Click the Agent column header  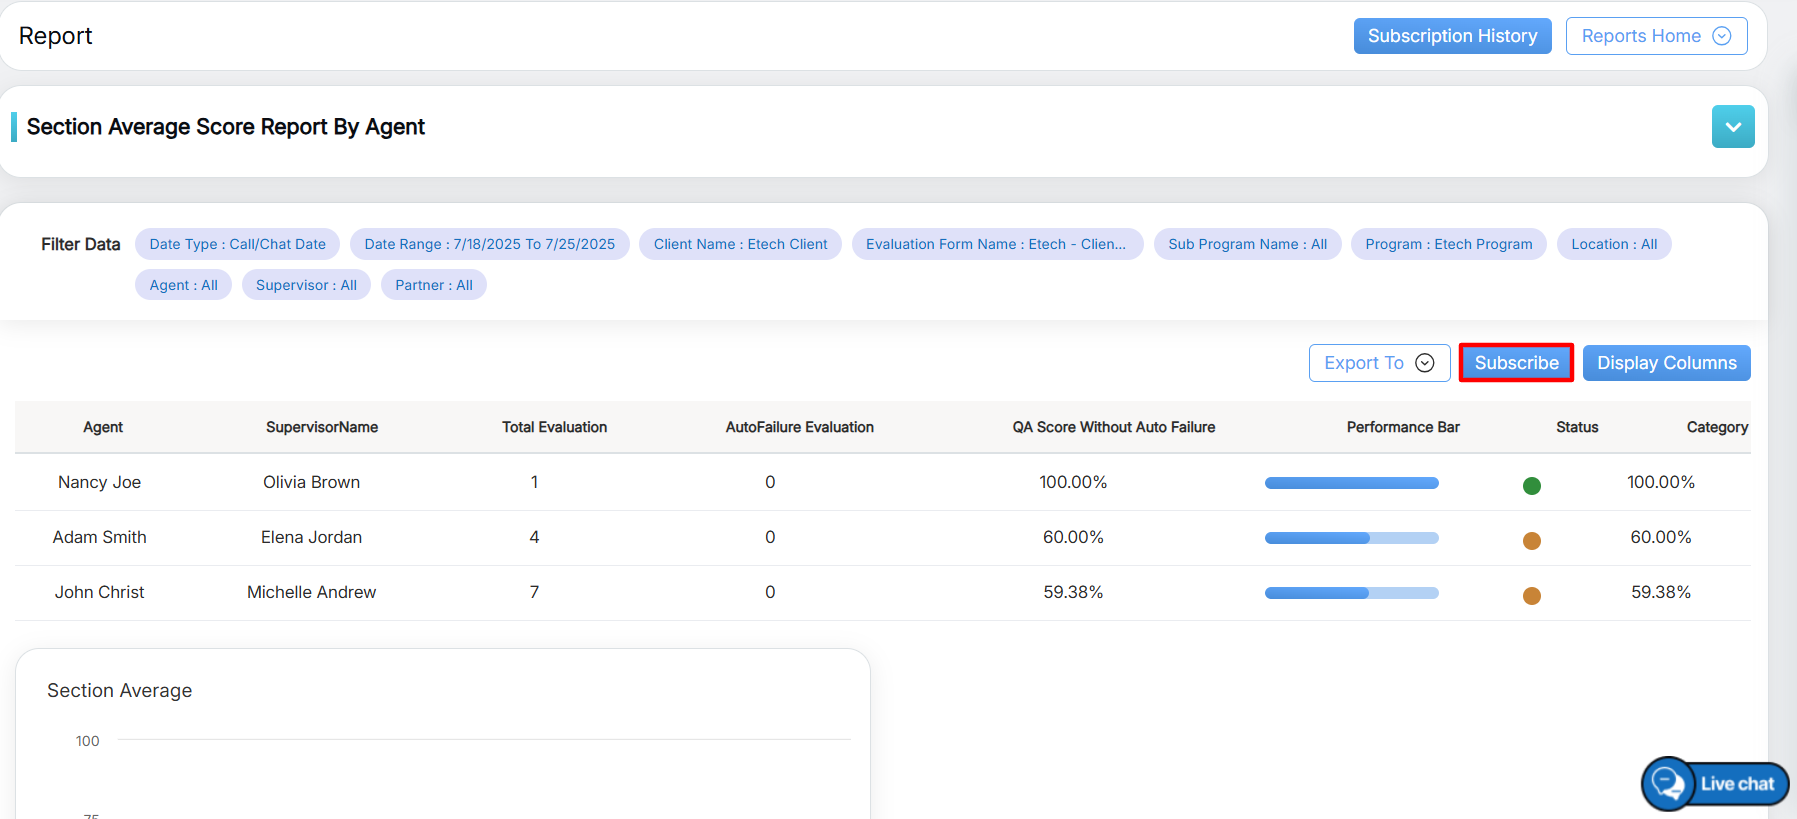coord(103,427)
